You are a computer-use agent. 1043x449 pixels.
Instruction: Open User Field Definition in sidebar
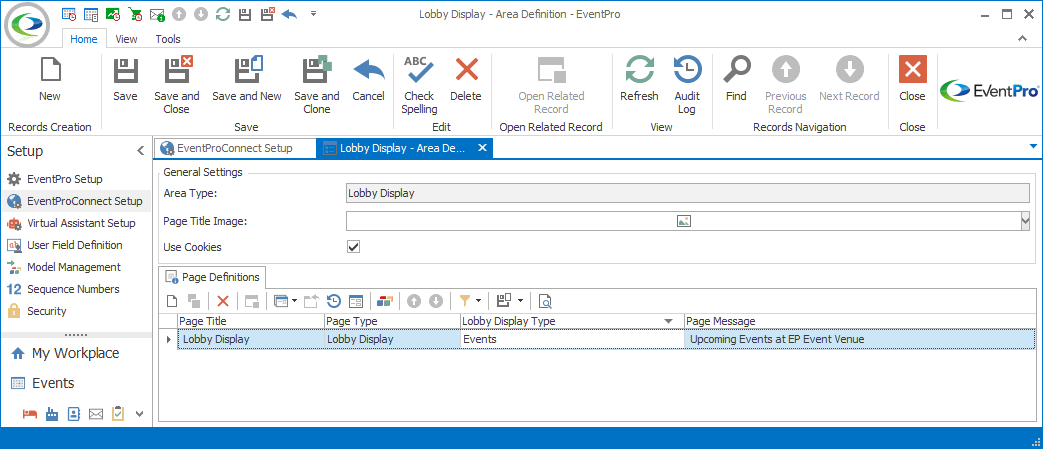click(x=74, y=245)
